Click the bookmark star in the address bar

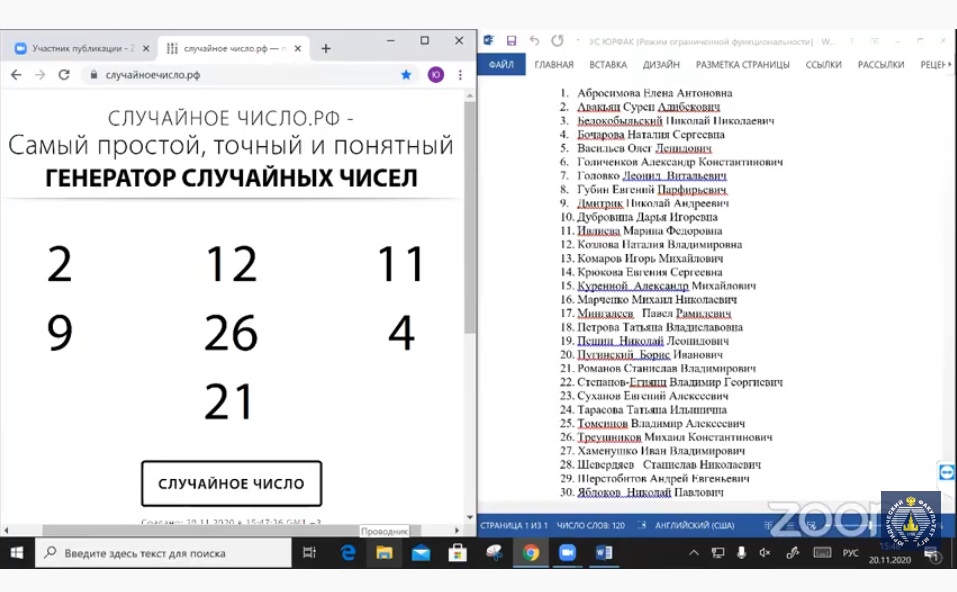406,74
